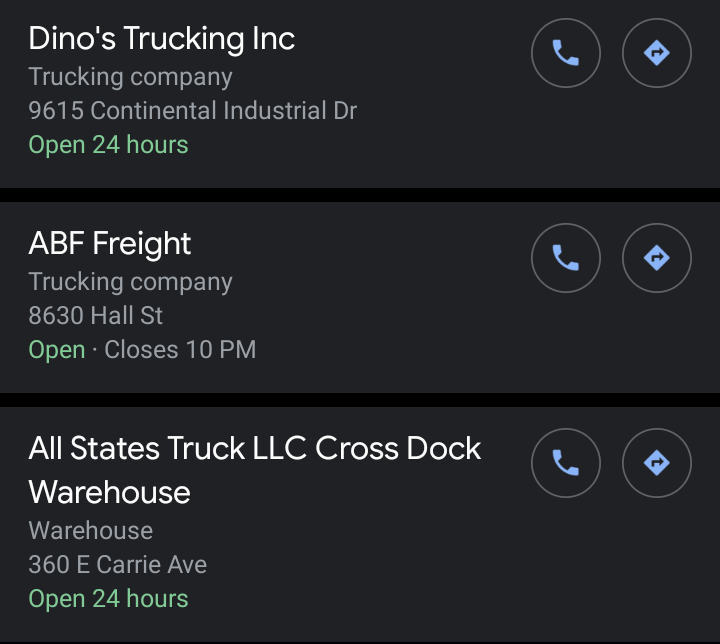Open Dino's Trucking Inc listing title

point(162,39)
